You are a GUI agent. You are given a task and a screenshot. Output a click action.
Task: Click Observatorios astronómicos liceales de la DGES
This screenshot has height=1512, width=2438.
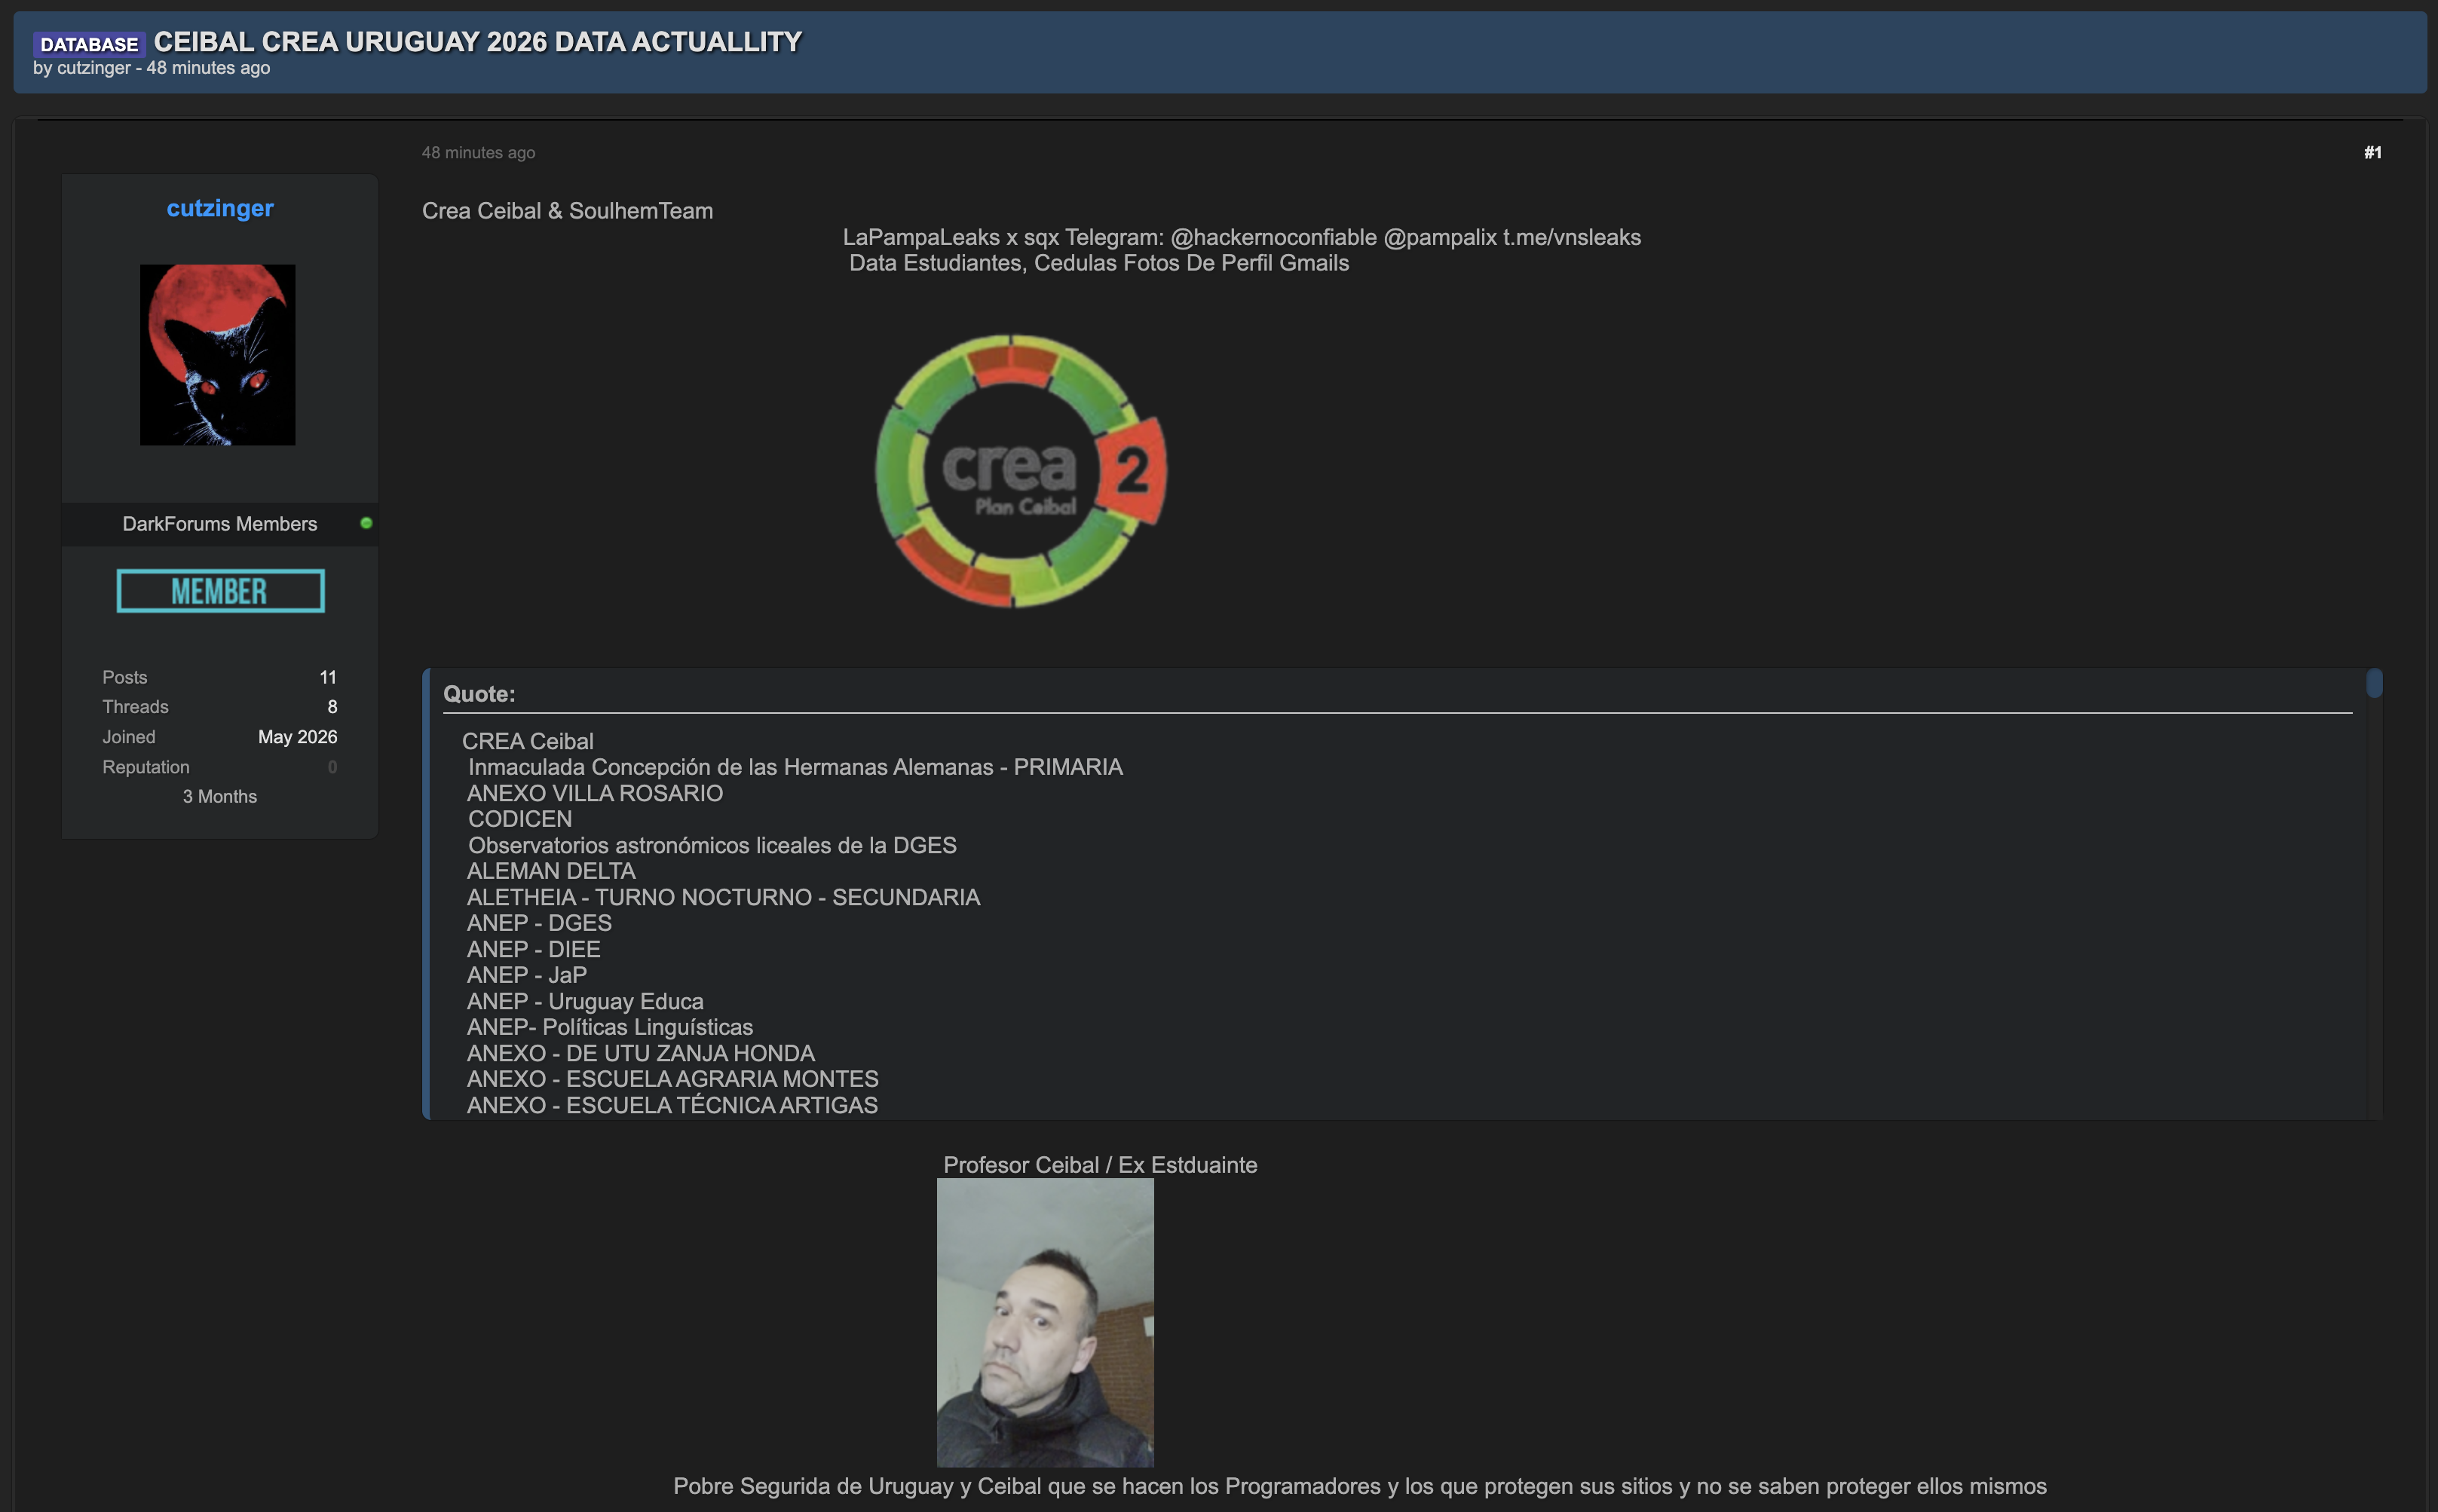712,845
